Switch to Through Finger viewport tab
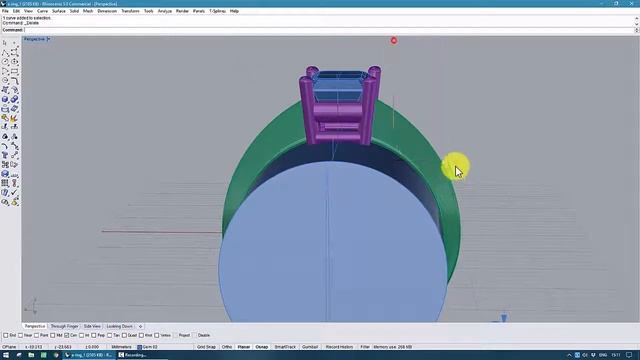This screenshot has height=360, width=640. pos(64,327)
